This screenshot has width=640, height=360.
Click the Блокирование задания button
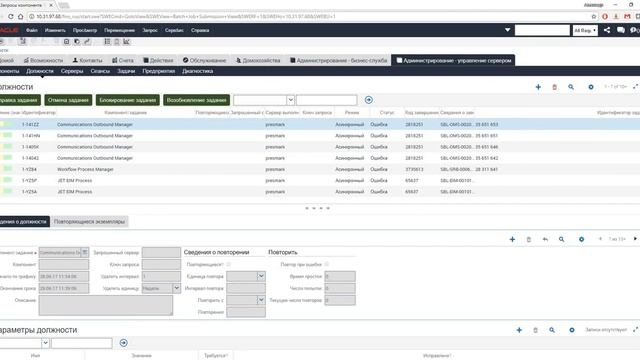[128, 100]
